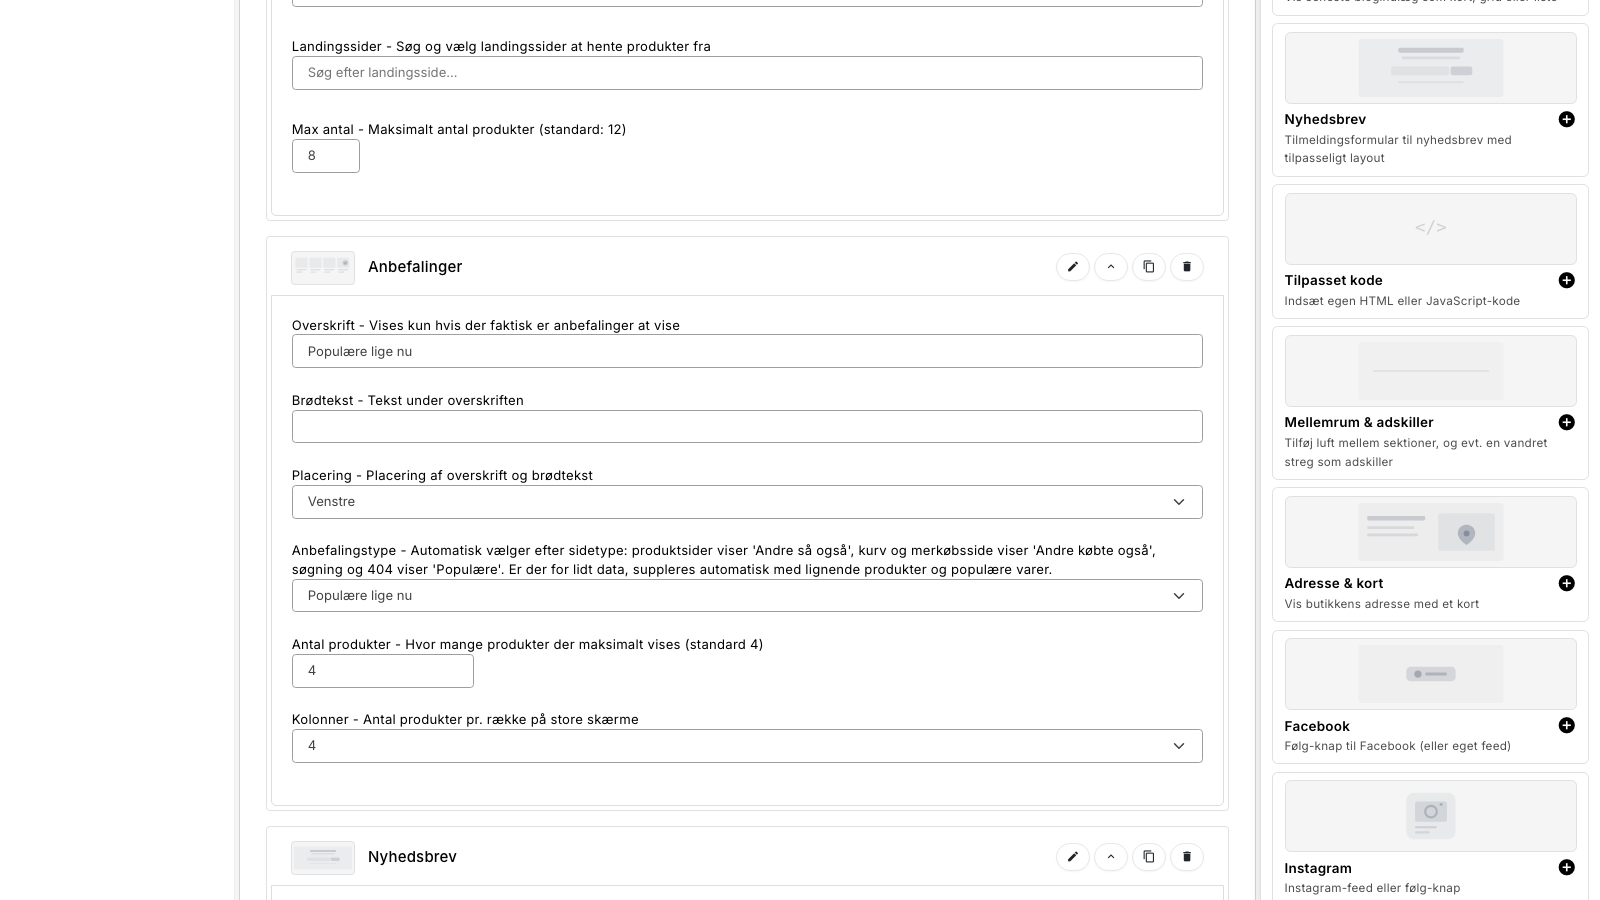
Task: Edit the Anbefalinger section with pencil icon
Action: [x=1073, y=267]
